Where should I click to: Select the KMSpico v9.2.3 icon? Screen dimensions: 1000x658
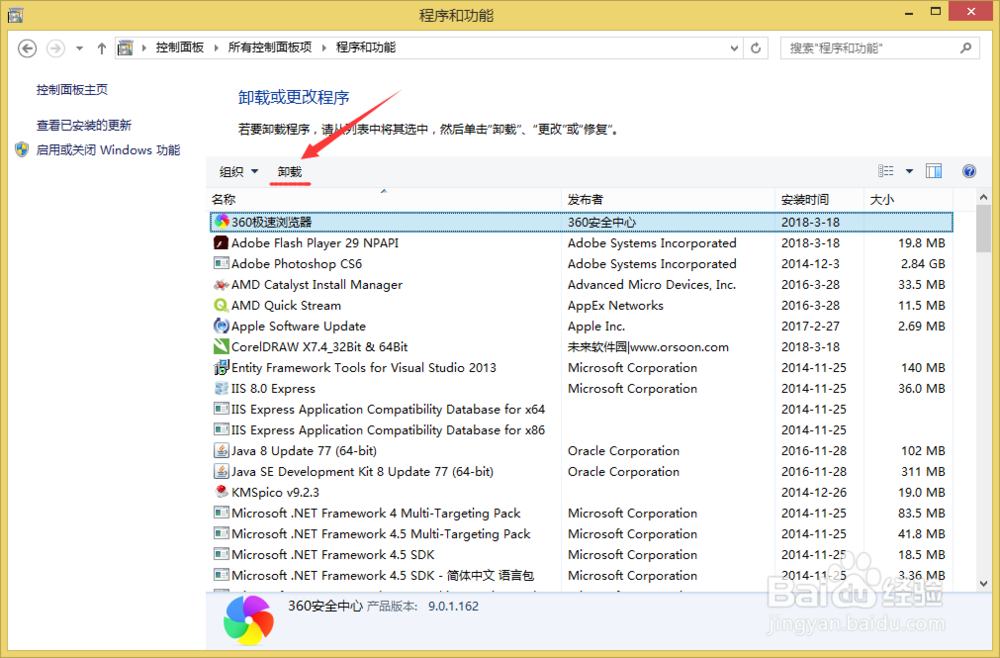pyautogui.click(x=221, y=492)
